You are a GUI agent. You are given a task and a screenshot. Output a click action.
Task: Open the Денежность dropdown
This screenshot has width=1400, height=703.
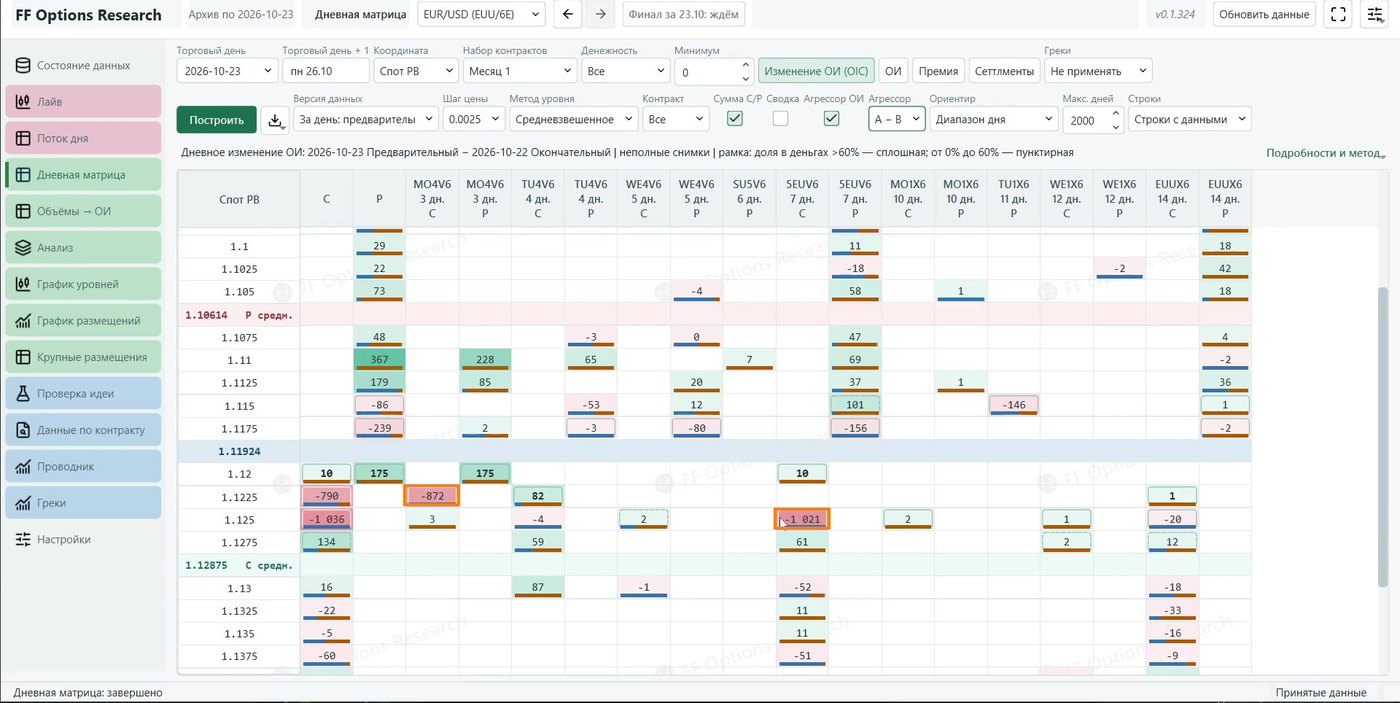click(624, 71)
